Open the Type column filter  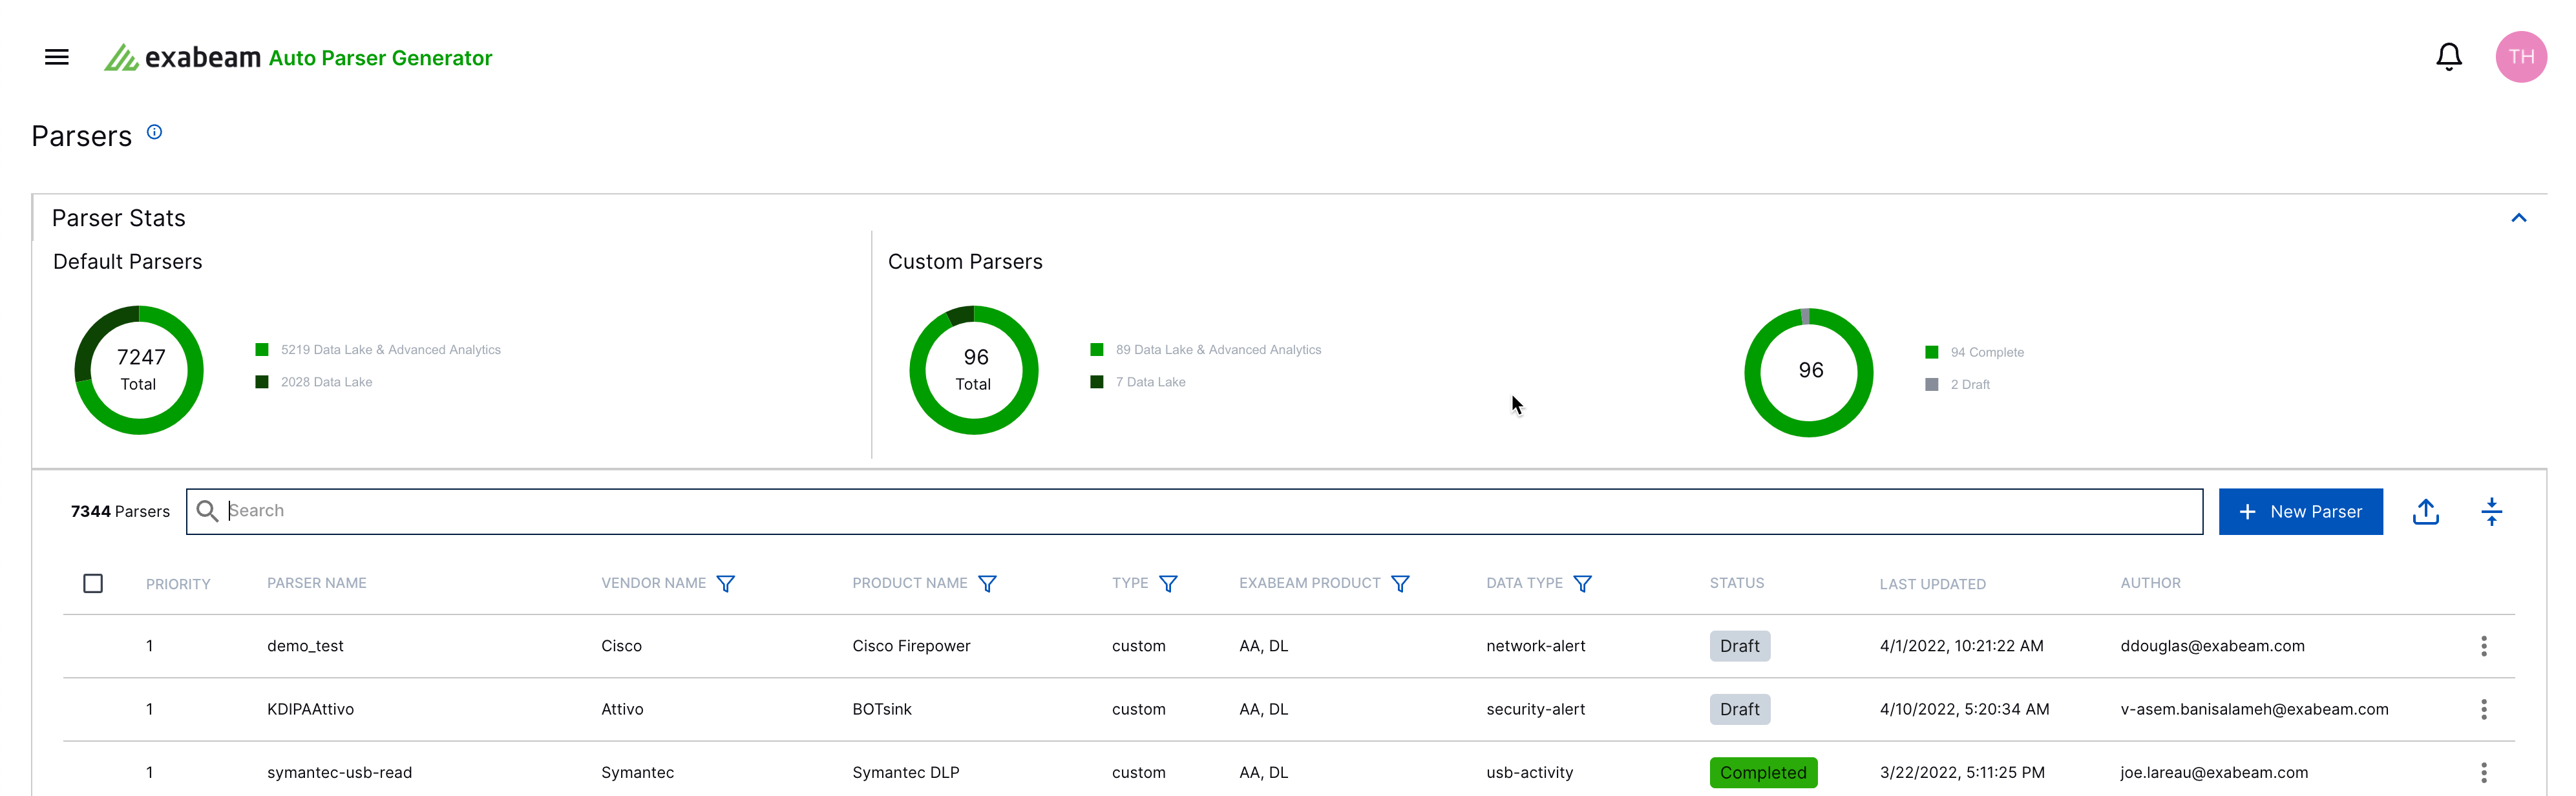tap(1168, 584)
